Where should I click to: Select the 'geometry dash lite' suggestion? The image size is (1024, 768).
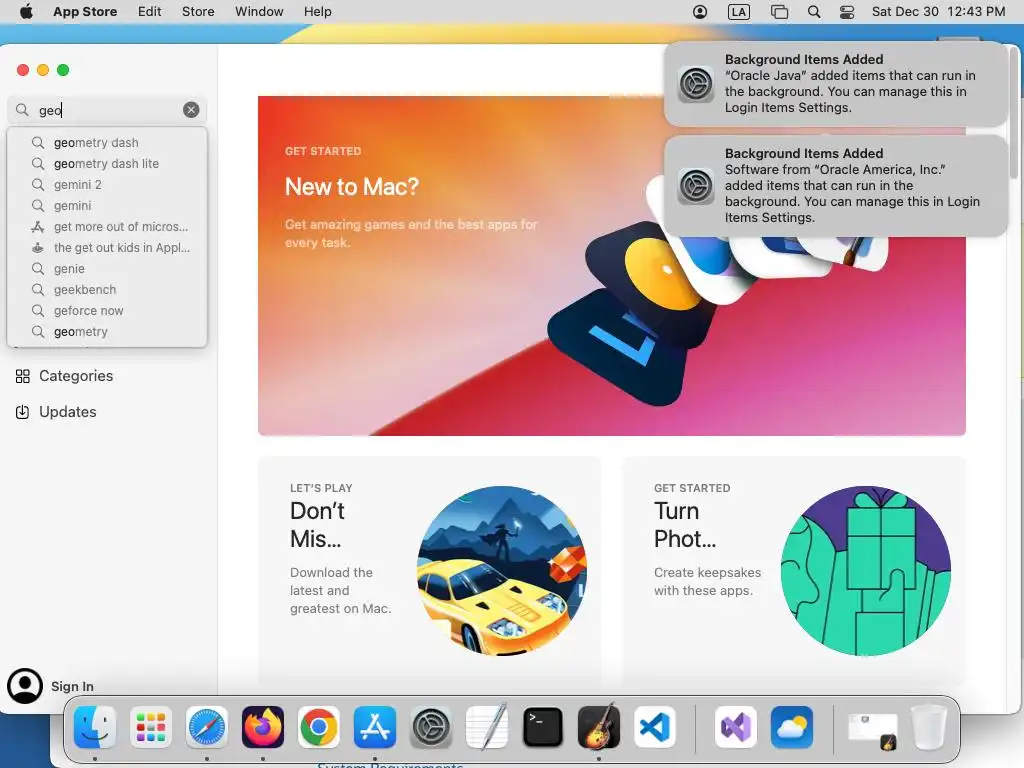108,163
